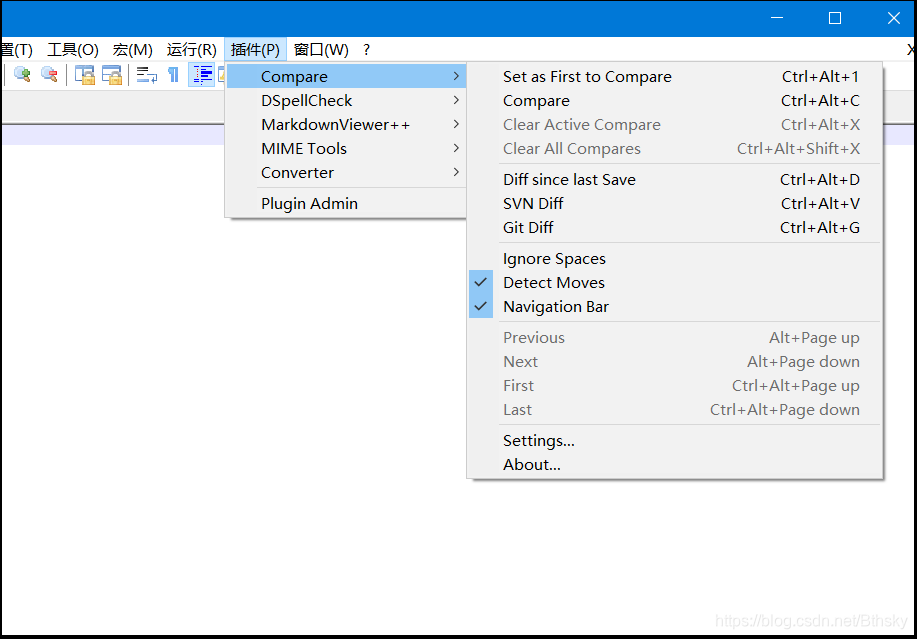Select the Zoom Out toolbar icon
The width and height of the screenshot is (917, 639).
click(48, 74)
